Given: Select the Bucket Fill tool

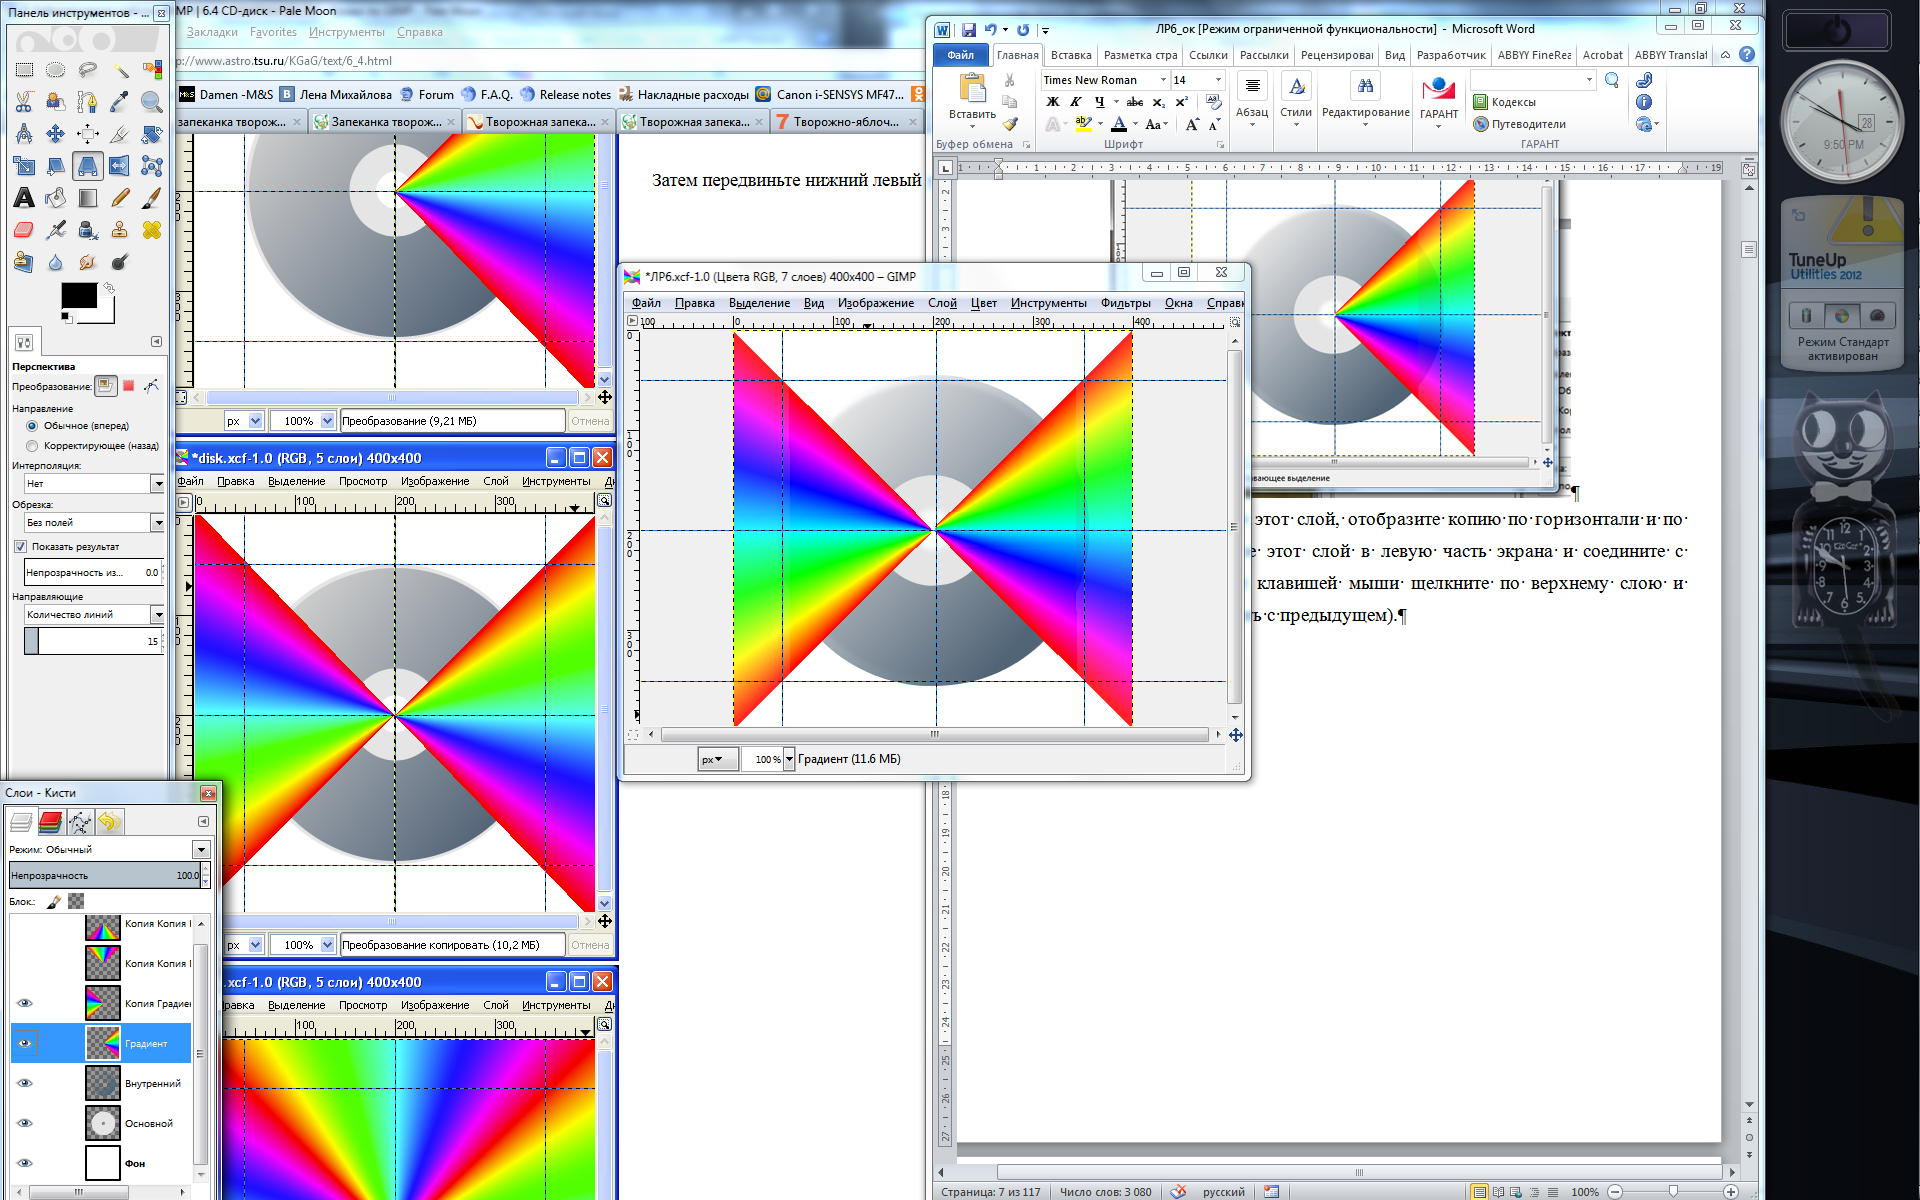Looking at the screenshot, I should pos(56,198).
